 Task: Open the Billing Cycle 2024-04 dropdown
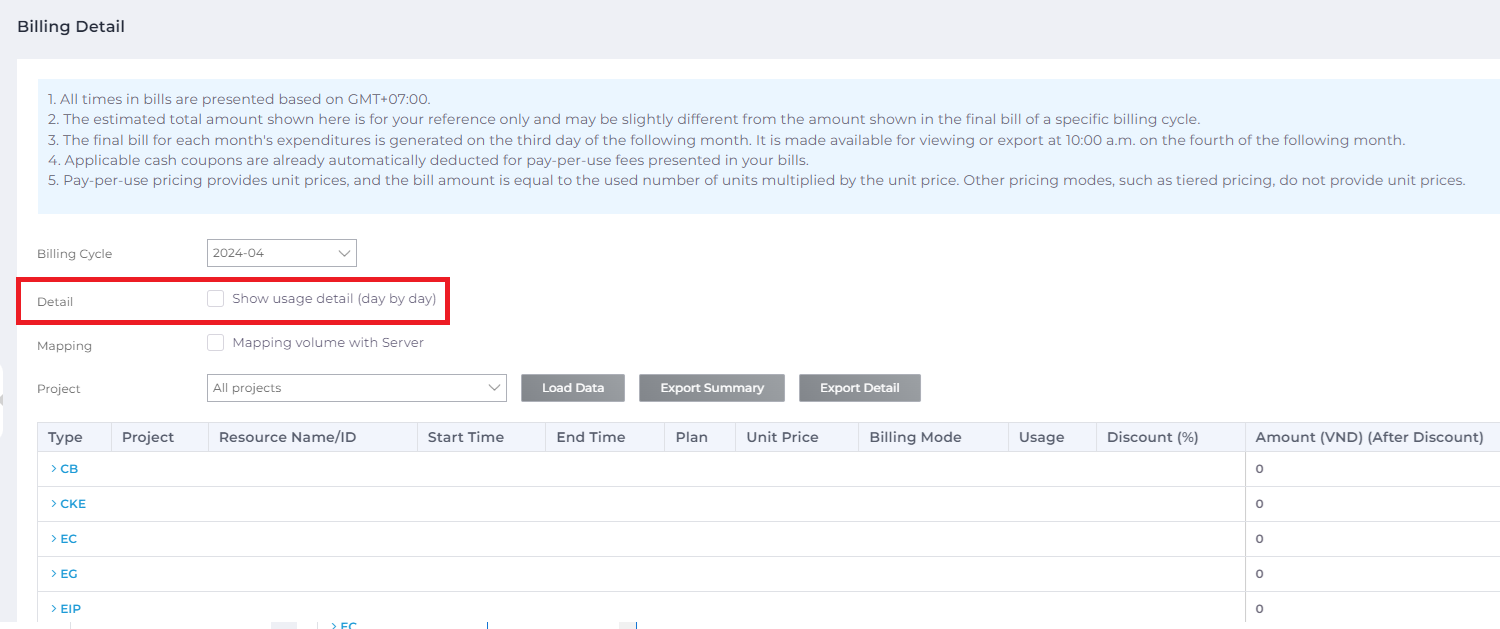coord(282,253)
